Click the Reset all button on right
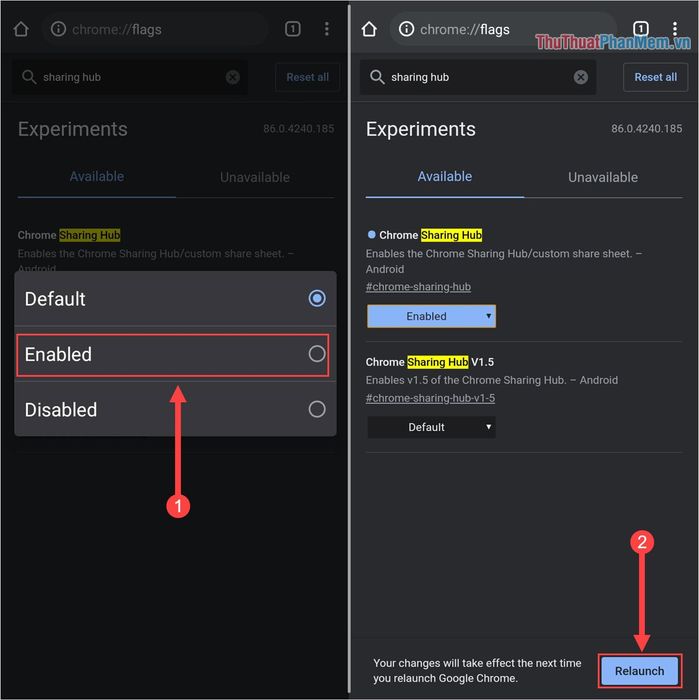This screenshot has height=700, width=699. point(655,77)
